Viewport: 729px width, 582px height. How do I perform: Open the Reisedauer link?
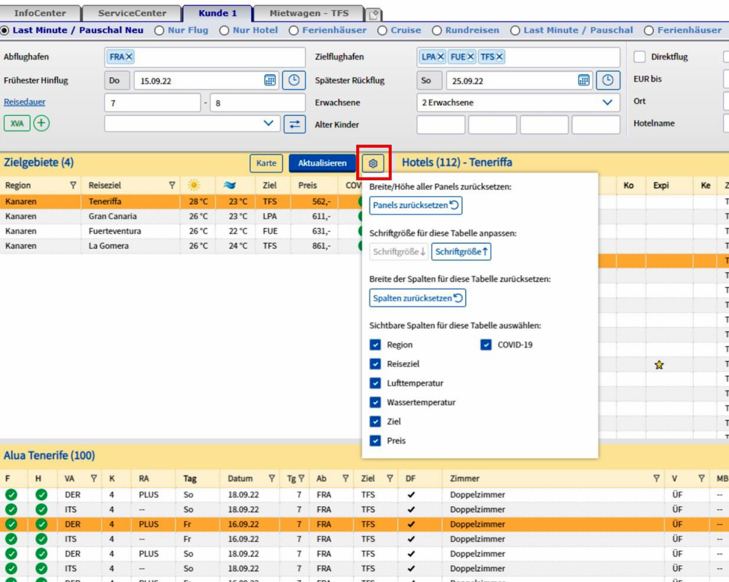click(x=25, y=102)
